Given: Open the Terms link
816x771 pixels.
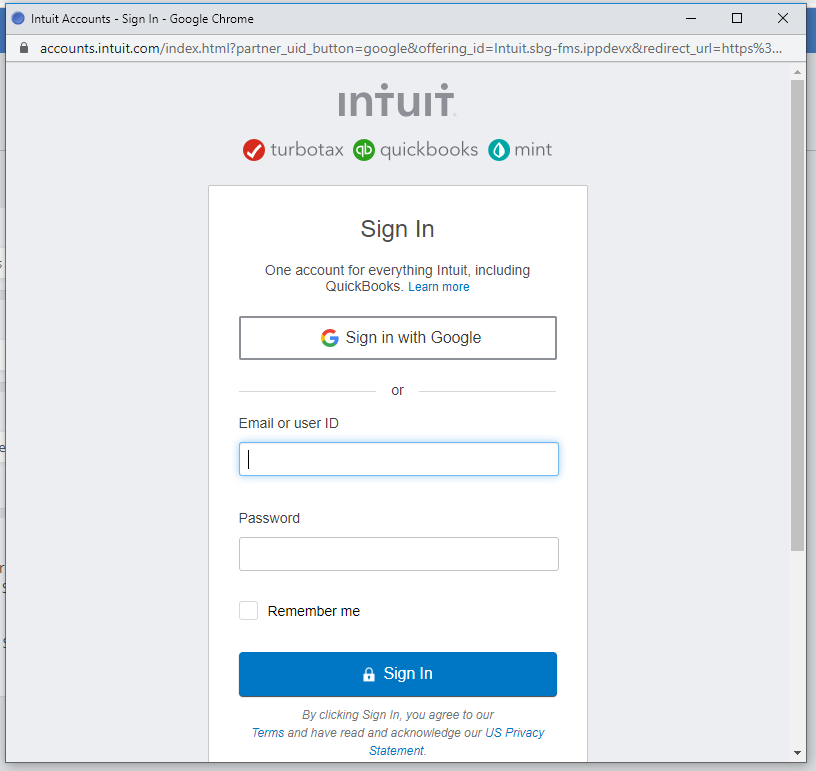Looking at the screenshot, I should point(268,733).
